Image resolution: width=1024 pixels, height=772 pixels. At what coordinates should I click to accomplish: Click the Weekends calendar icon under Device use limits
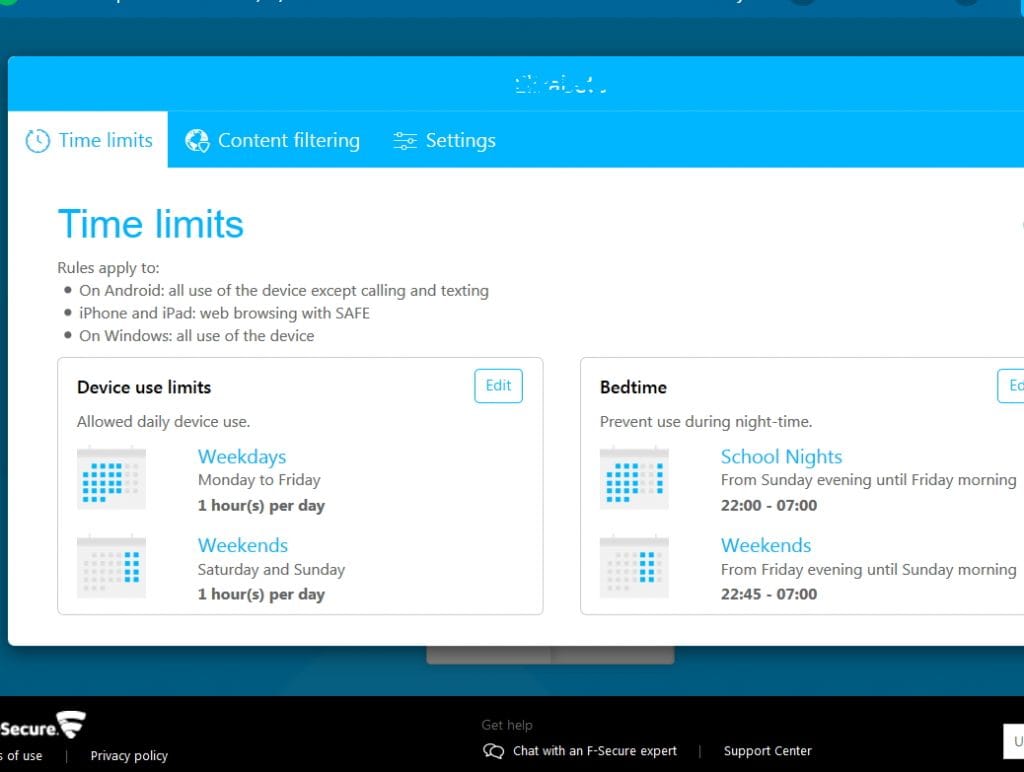click(111, 568)
